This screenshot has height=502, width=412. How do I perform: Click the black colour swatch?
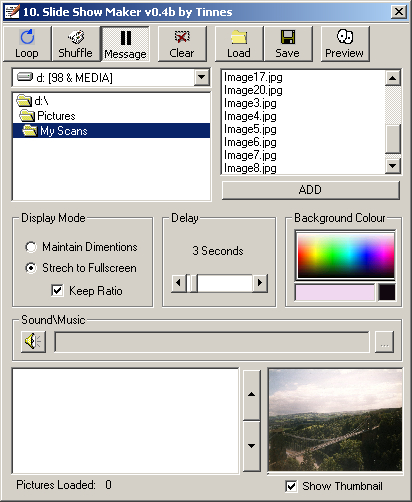[x=387, y=292]
